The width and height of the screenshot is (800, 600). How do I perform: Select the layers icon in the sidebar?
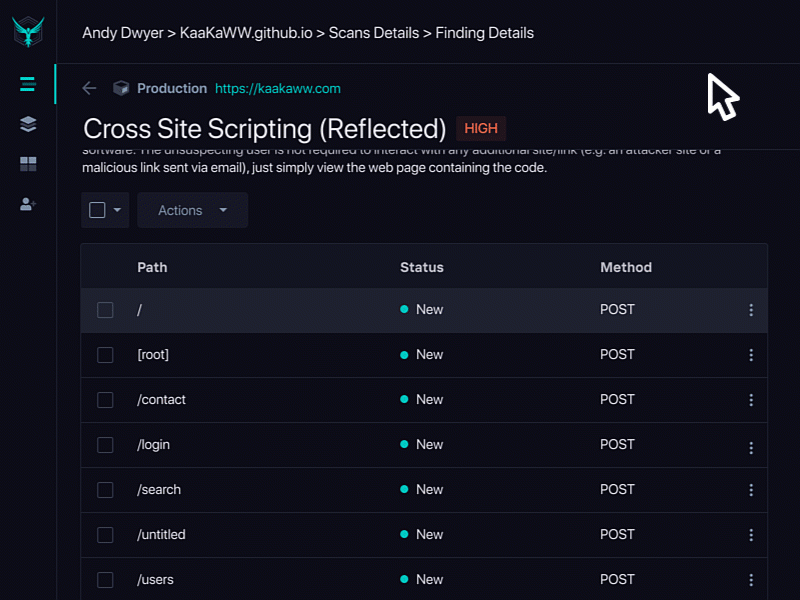(x=27, y=124)
